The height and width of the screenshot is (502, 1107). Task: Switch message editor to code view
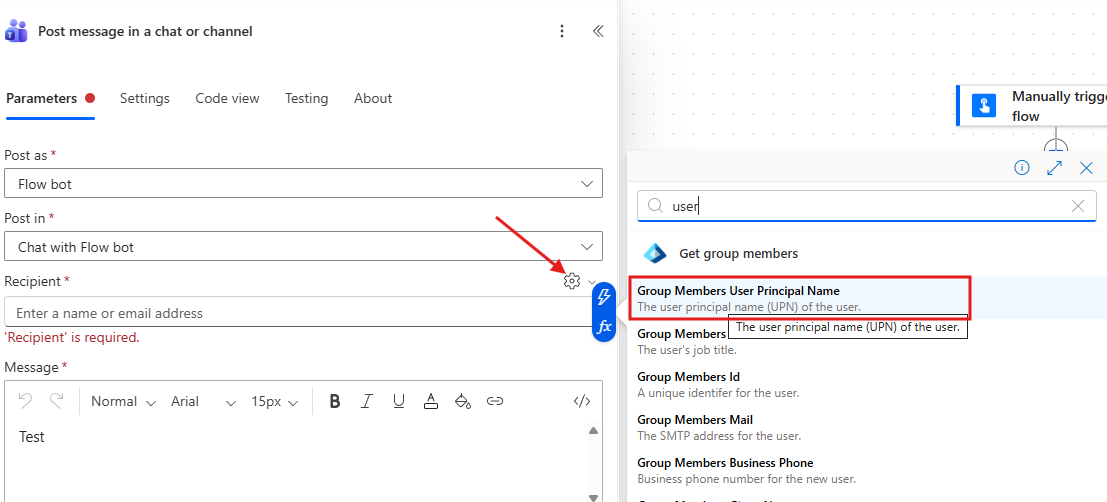(x=582, y=401)
